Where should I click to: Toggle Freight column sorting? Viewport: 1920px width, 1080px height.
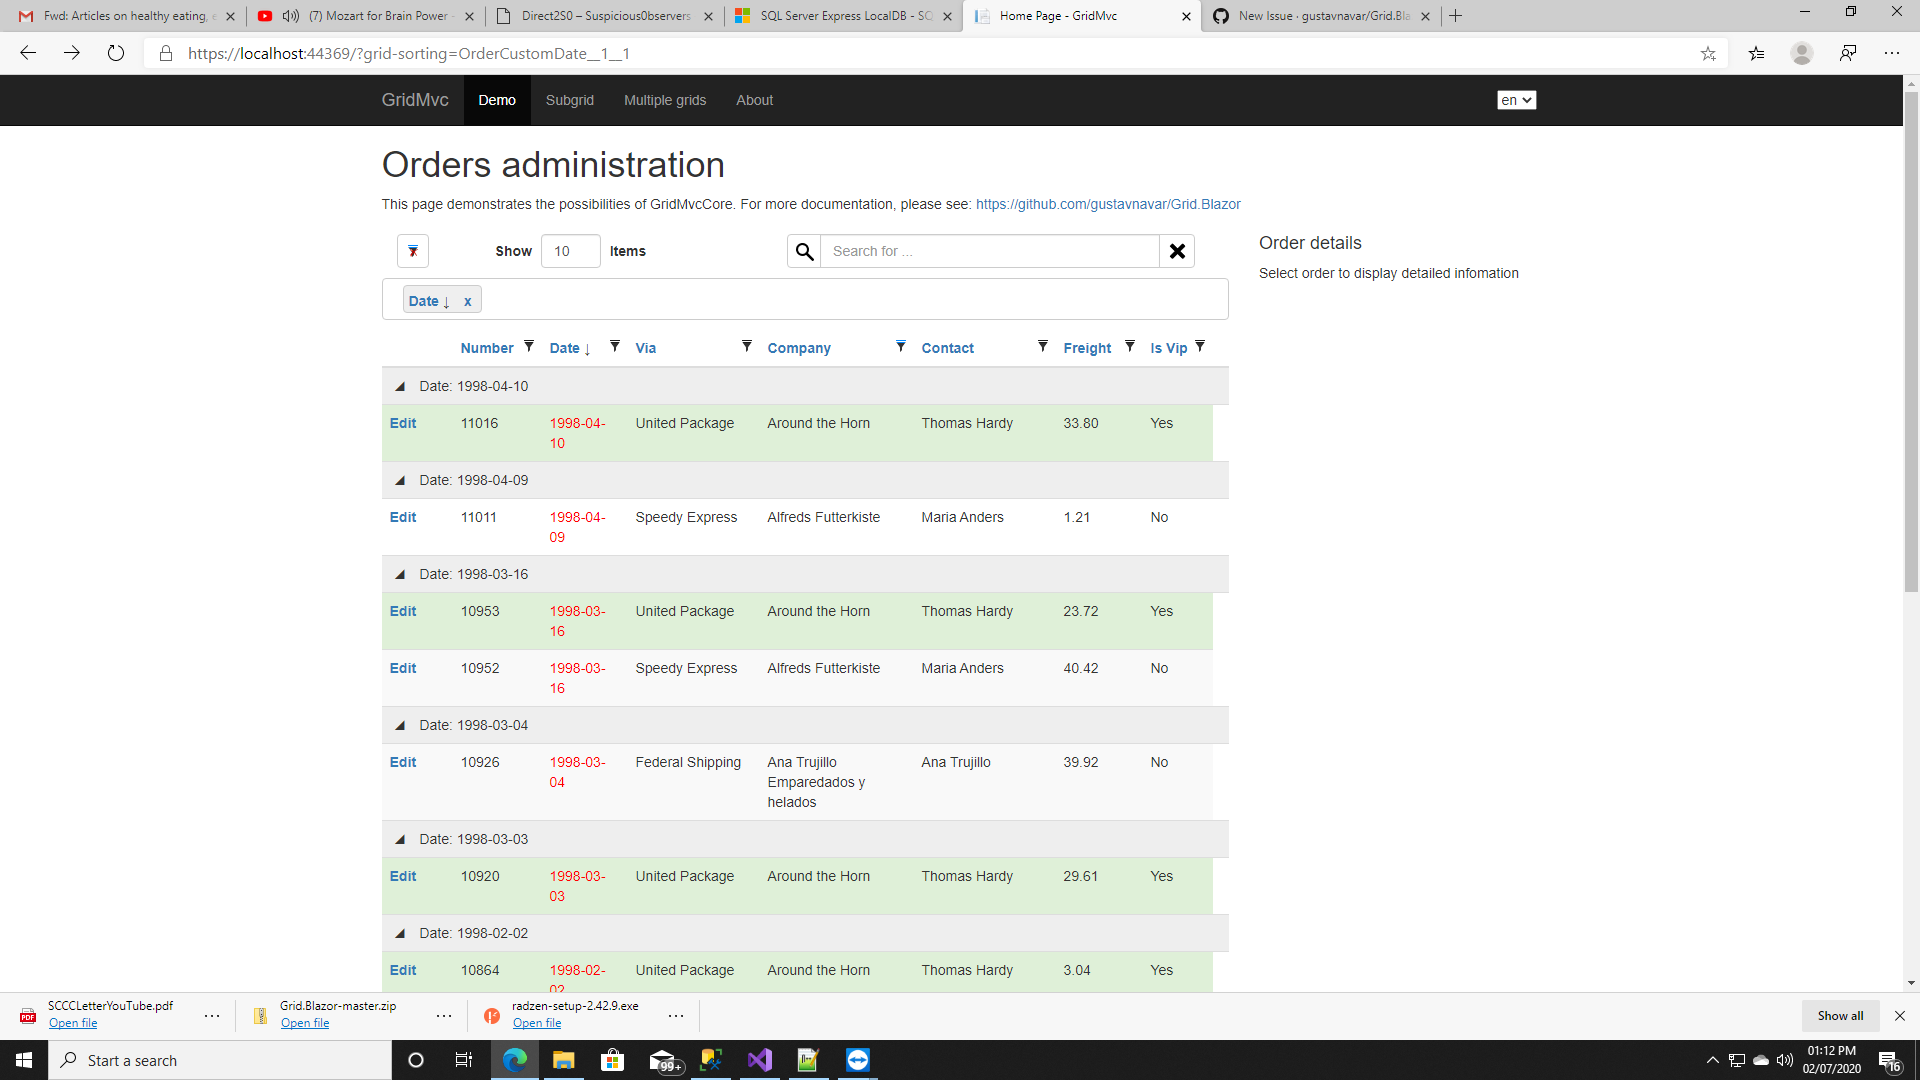tap(1087, 347)
